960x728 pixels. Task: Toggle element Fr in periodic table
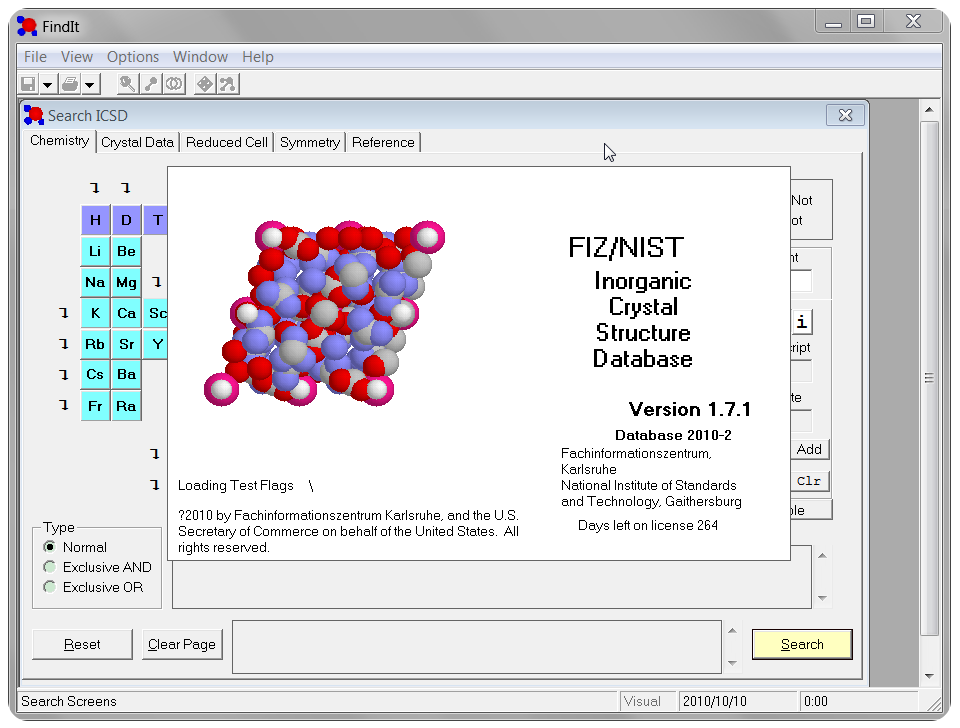coord(96,406)
